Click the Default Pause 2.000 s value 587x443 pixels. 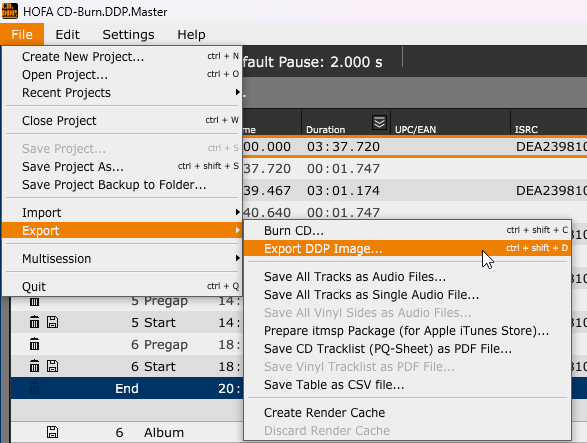pyautogui.click(x=356, y=62)
